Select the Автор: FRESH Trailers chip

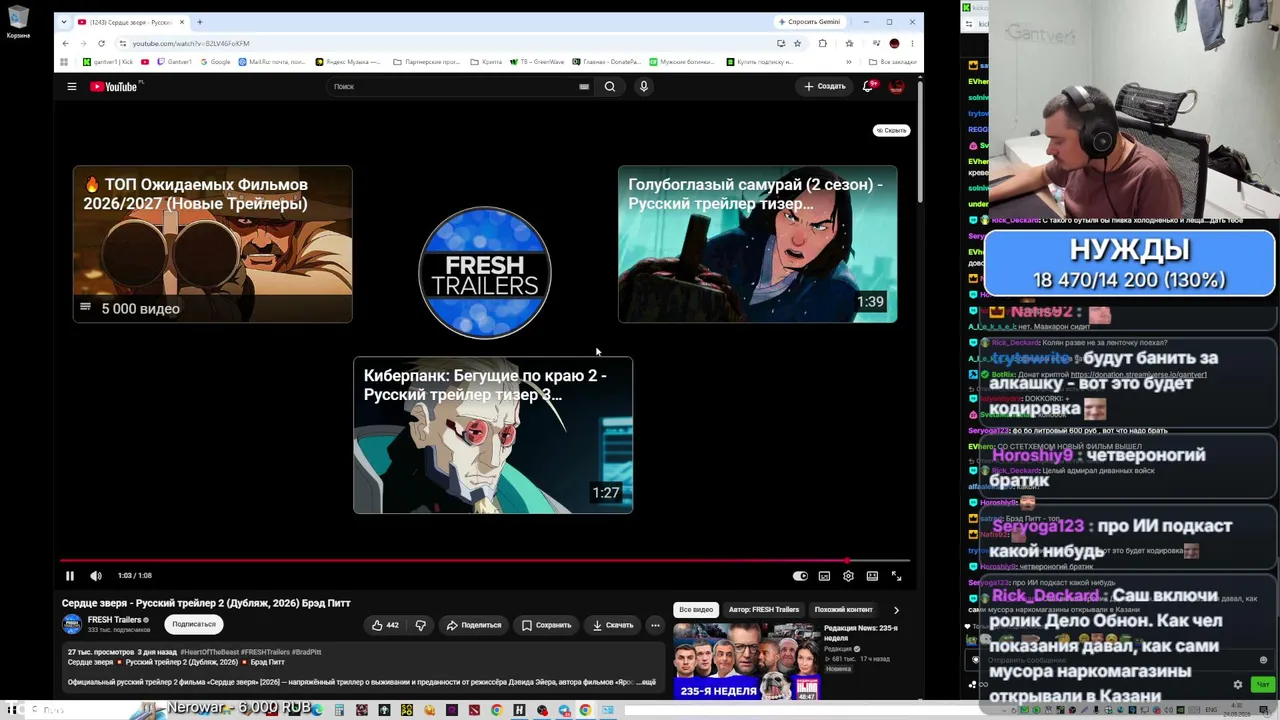pos(764,609)
